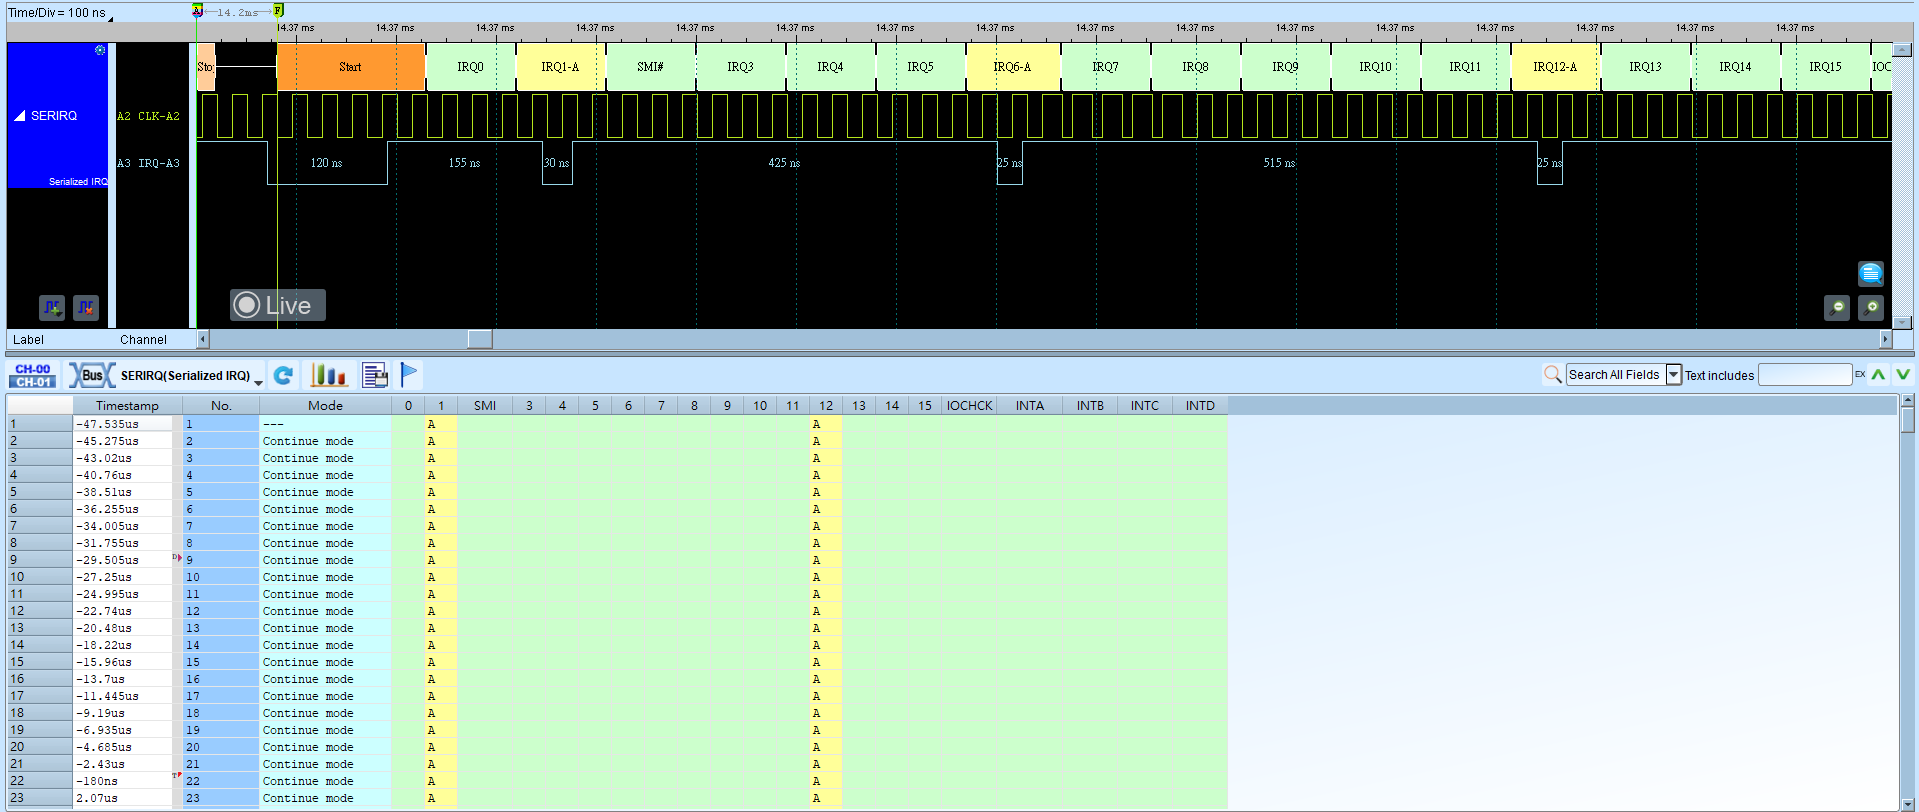Select the A cursor marker on ruler
Image resolution: width=1919 pixels, height=812 pixels.
click(x=197, y=11)
